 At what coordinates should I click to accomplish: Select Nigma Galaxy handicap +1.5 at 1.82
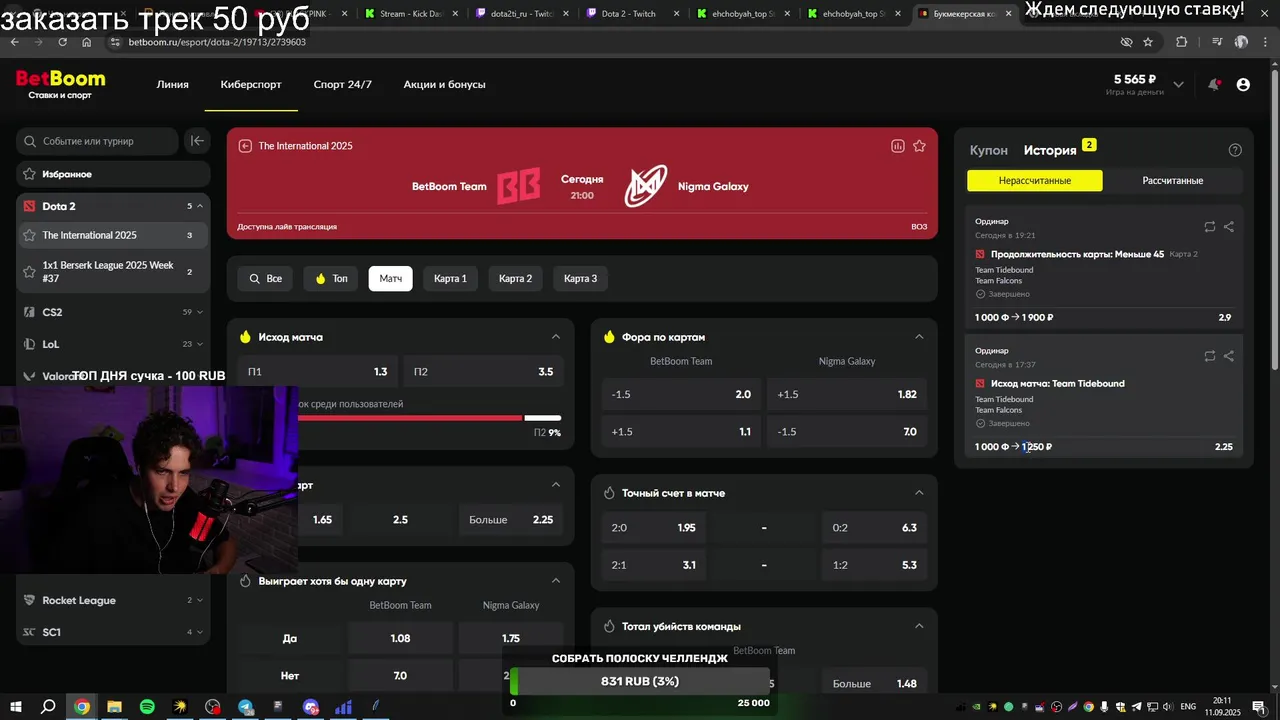(x=847, y=395)
